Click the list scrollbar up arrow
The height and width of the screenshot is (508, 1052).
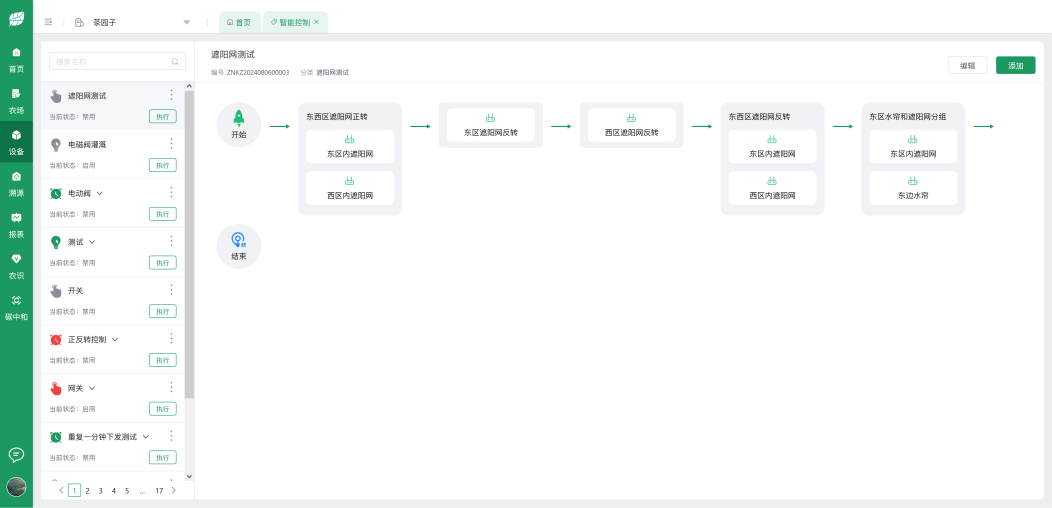coord(189,86)
